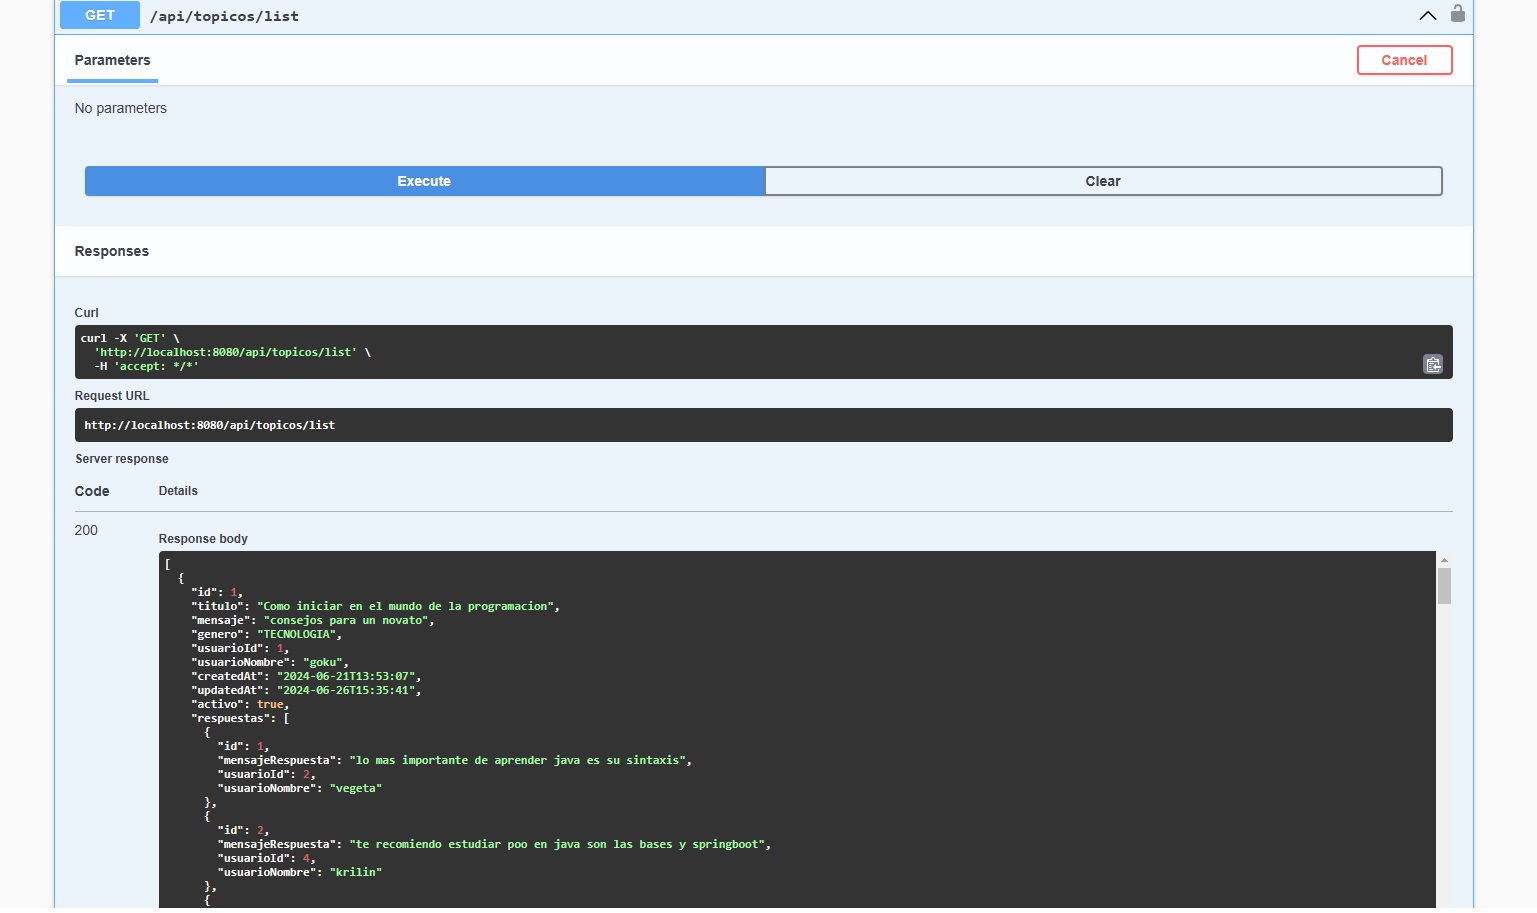Click the "titulo" line in response JSON
1537x913 pixels.
point(375,606)
